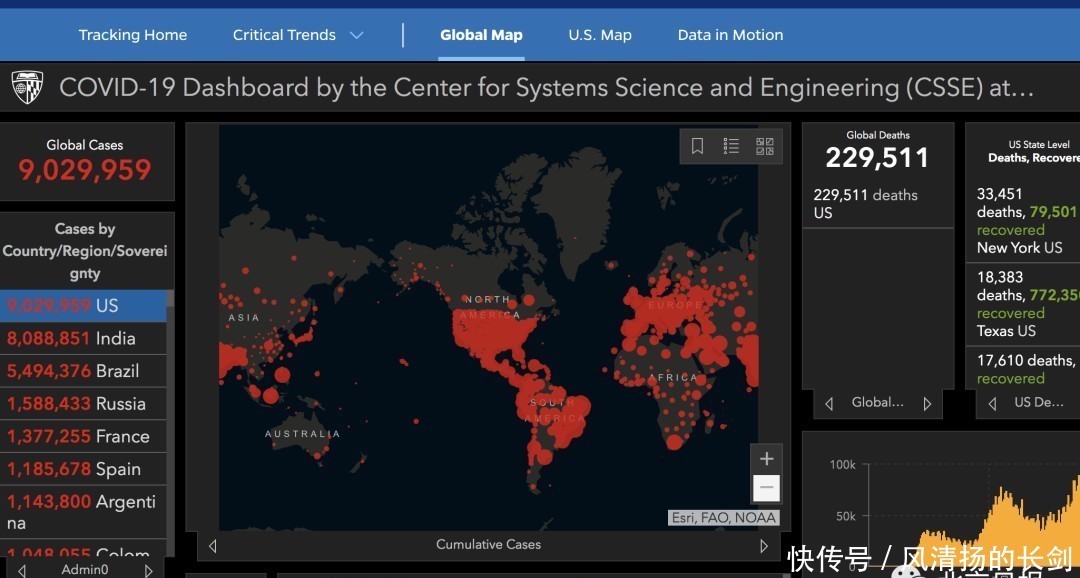Select France with 1,377,255 cases
The height and width of the screenshot is (578, 1080).
(x=83, y=436)
